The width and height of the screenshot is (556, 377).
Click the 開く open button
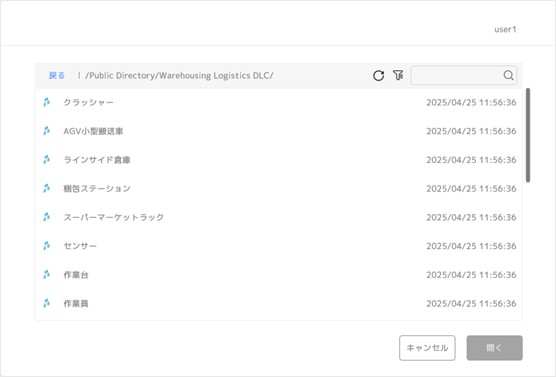click(494, 348)
